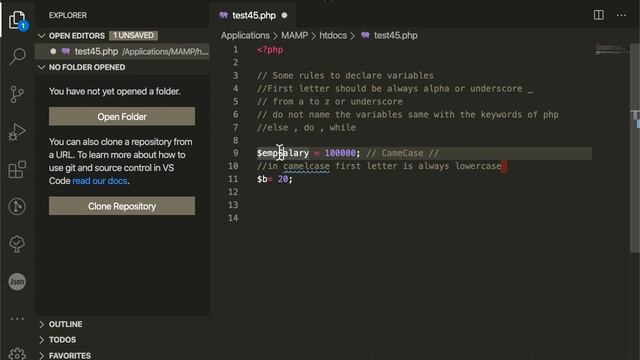Select test45.php in Open Editors list
This screenshot has width=640, height=360.
pos(122,51)
